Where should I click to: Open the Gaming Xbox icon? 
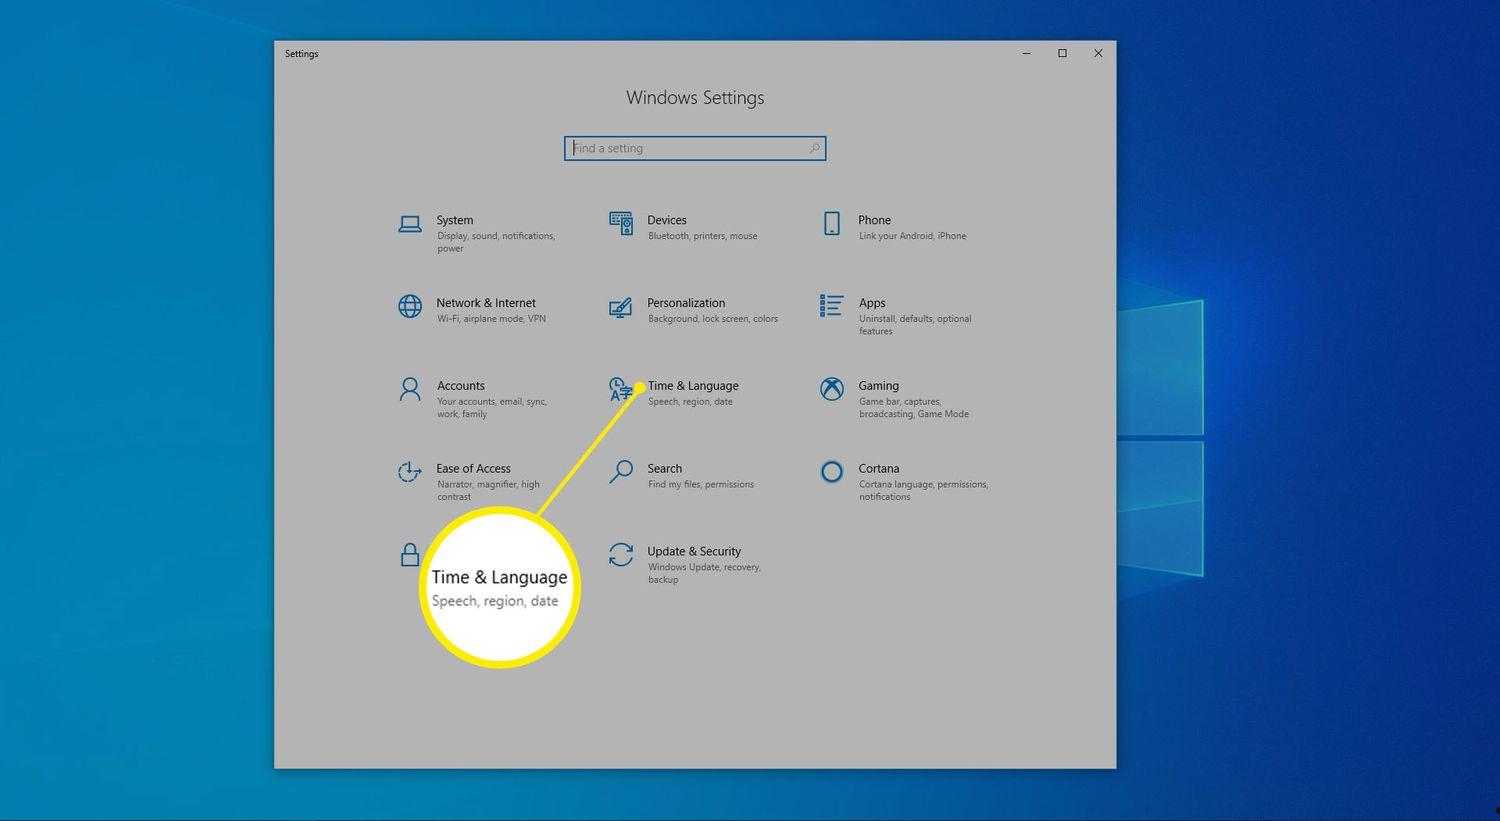832,389
